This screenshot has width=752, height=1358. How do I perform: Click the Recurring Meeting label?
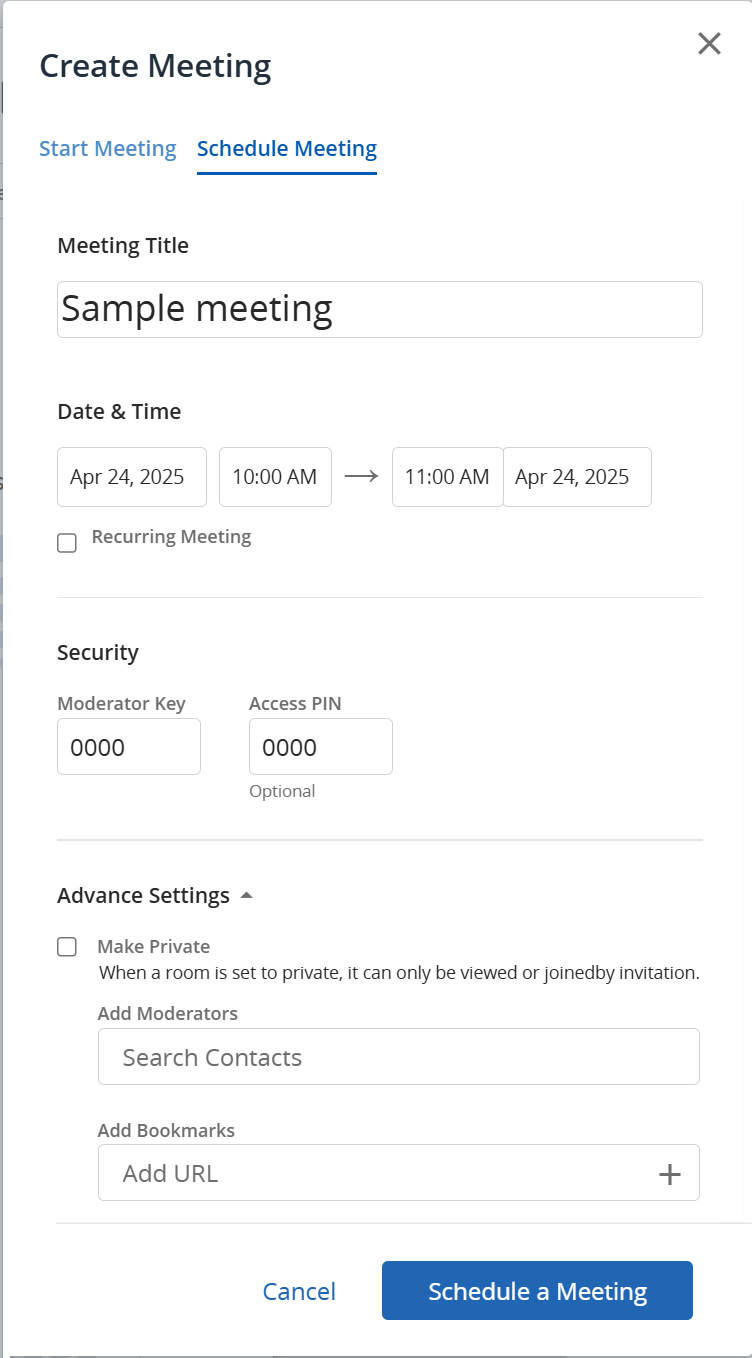point(171,537)
